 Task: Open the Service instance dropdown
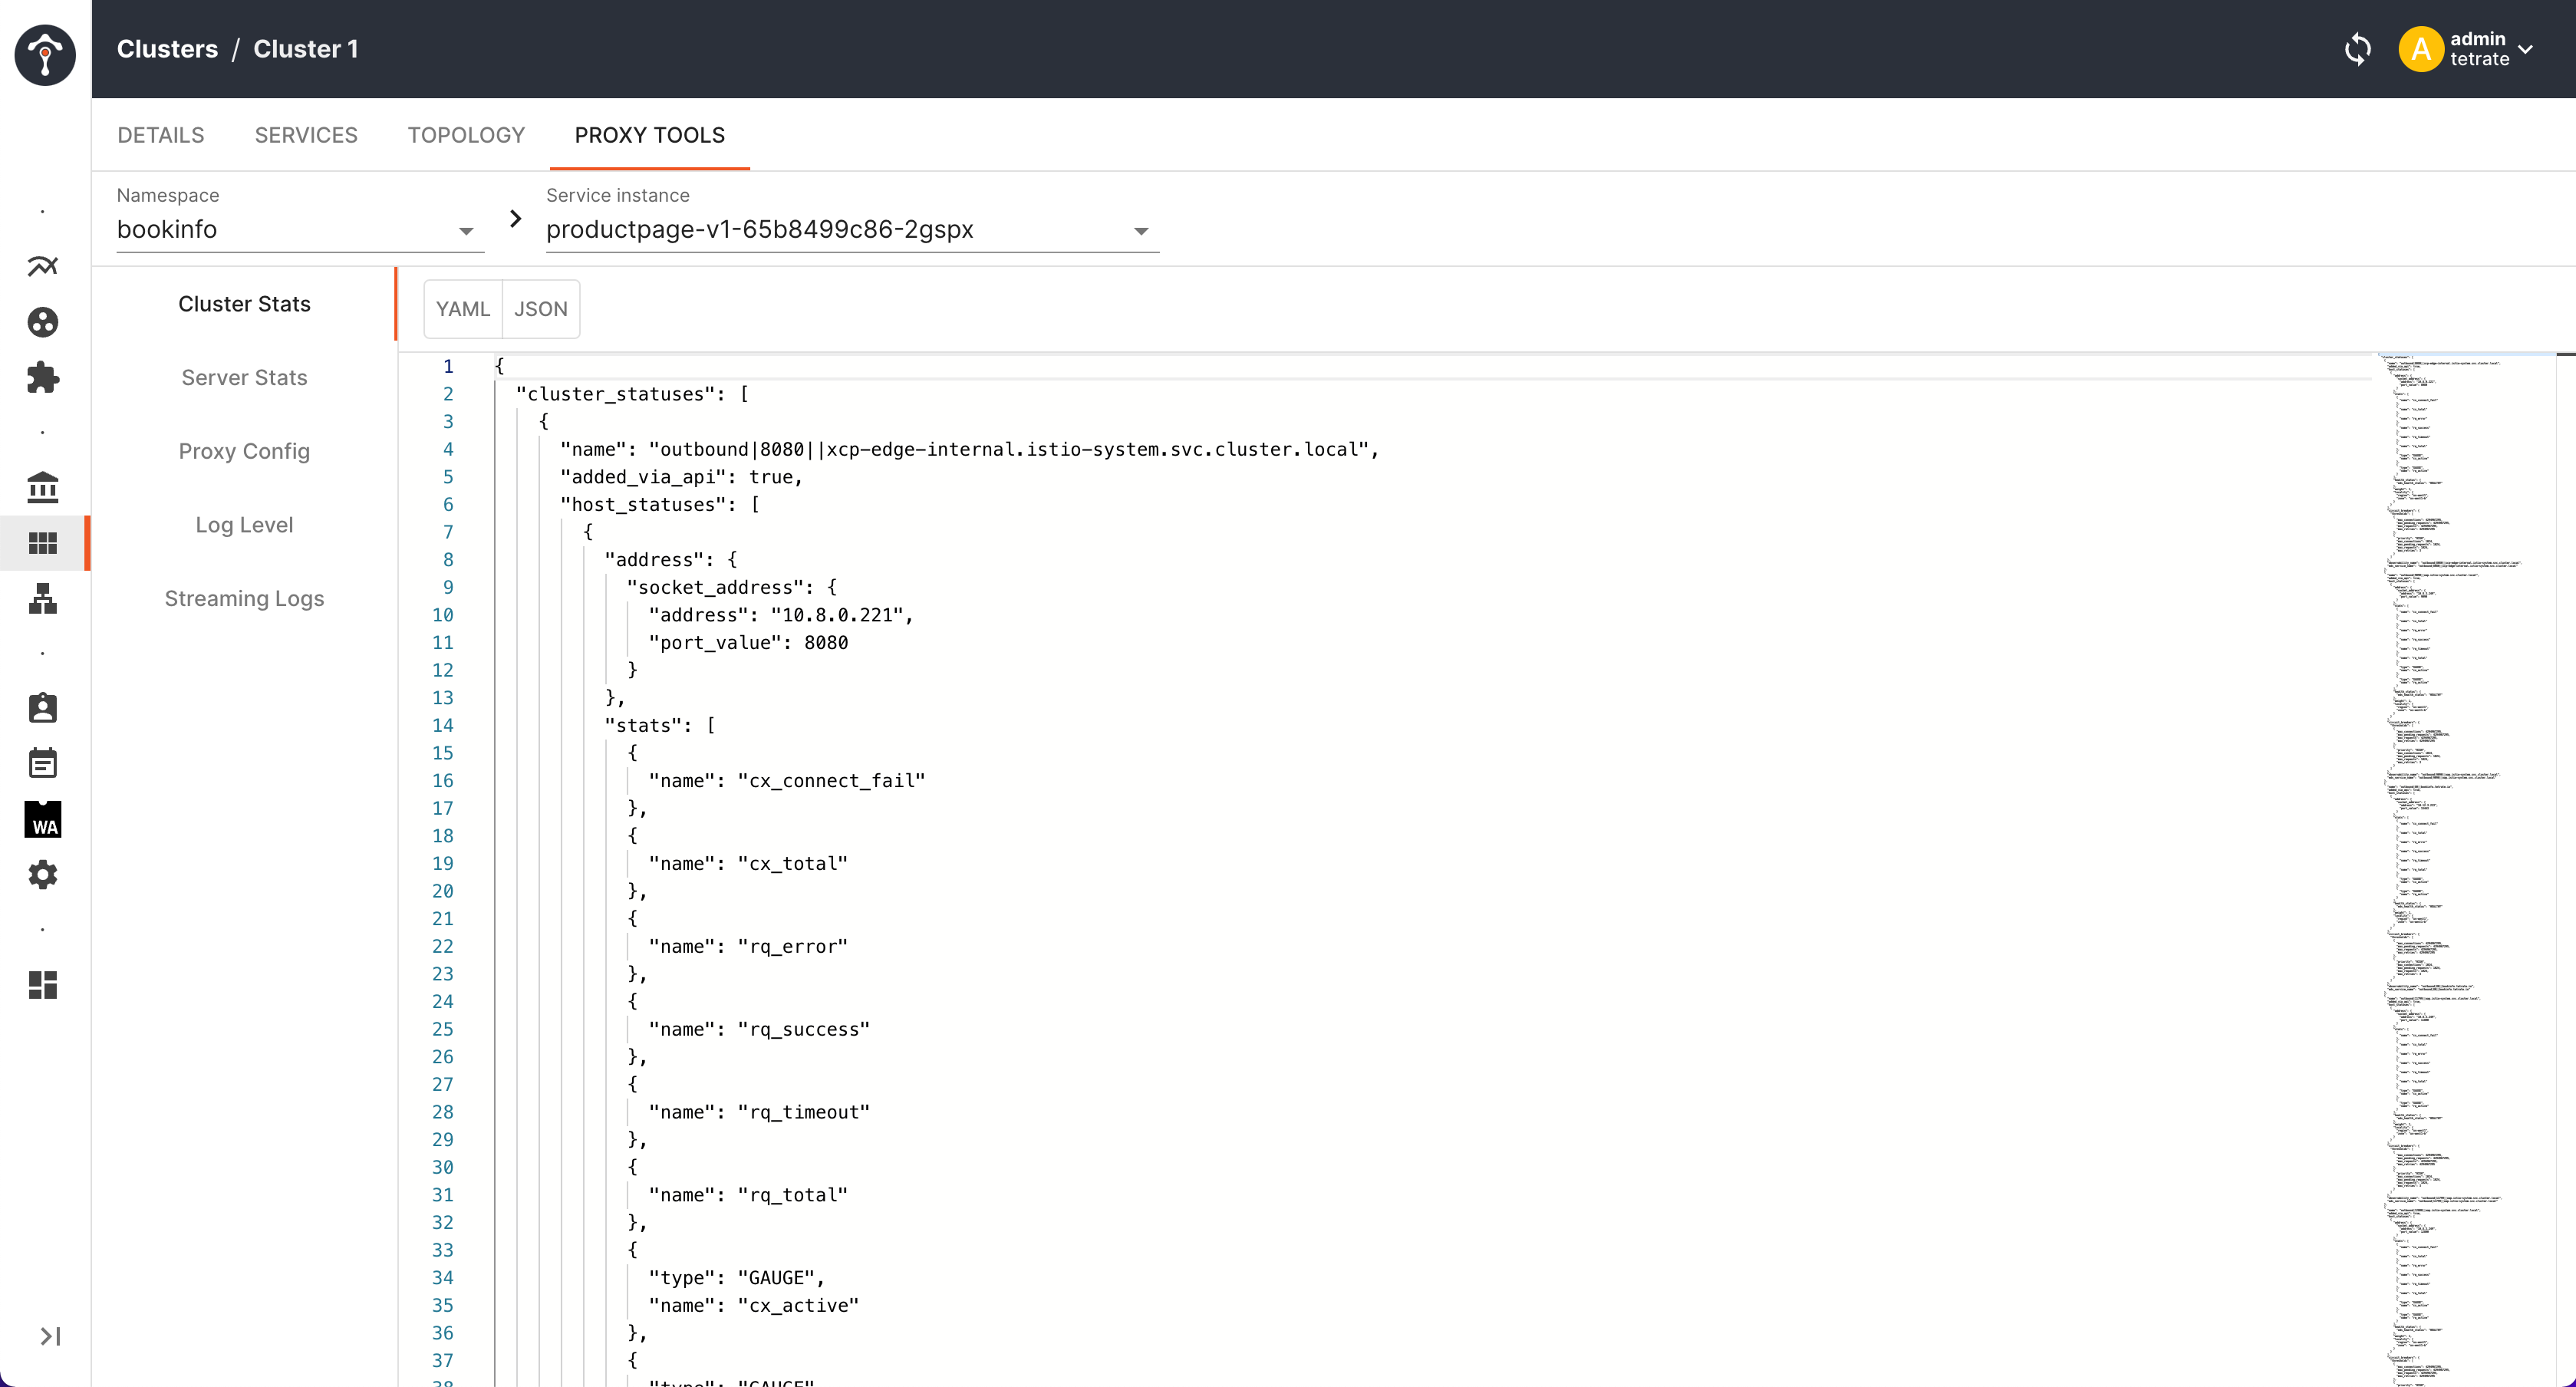852,230
